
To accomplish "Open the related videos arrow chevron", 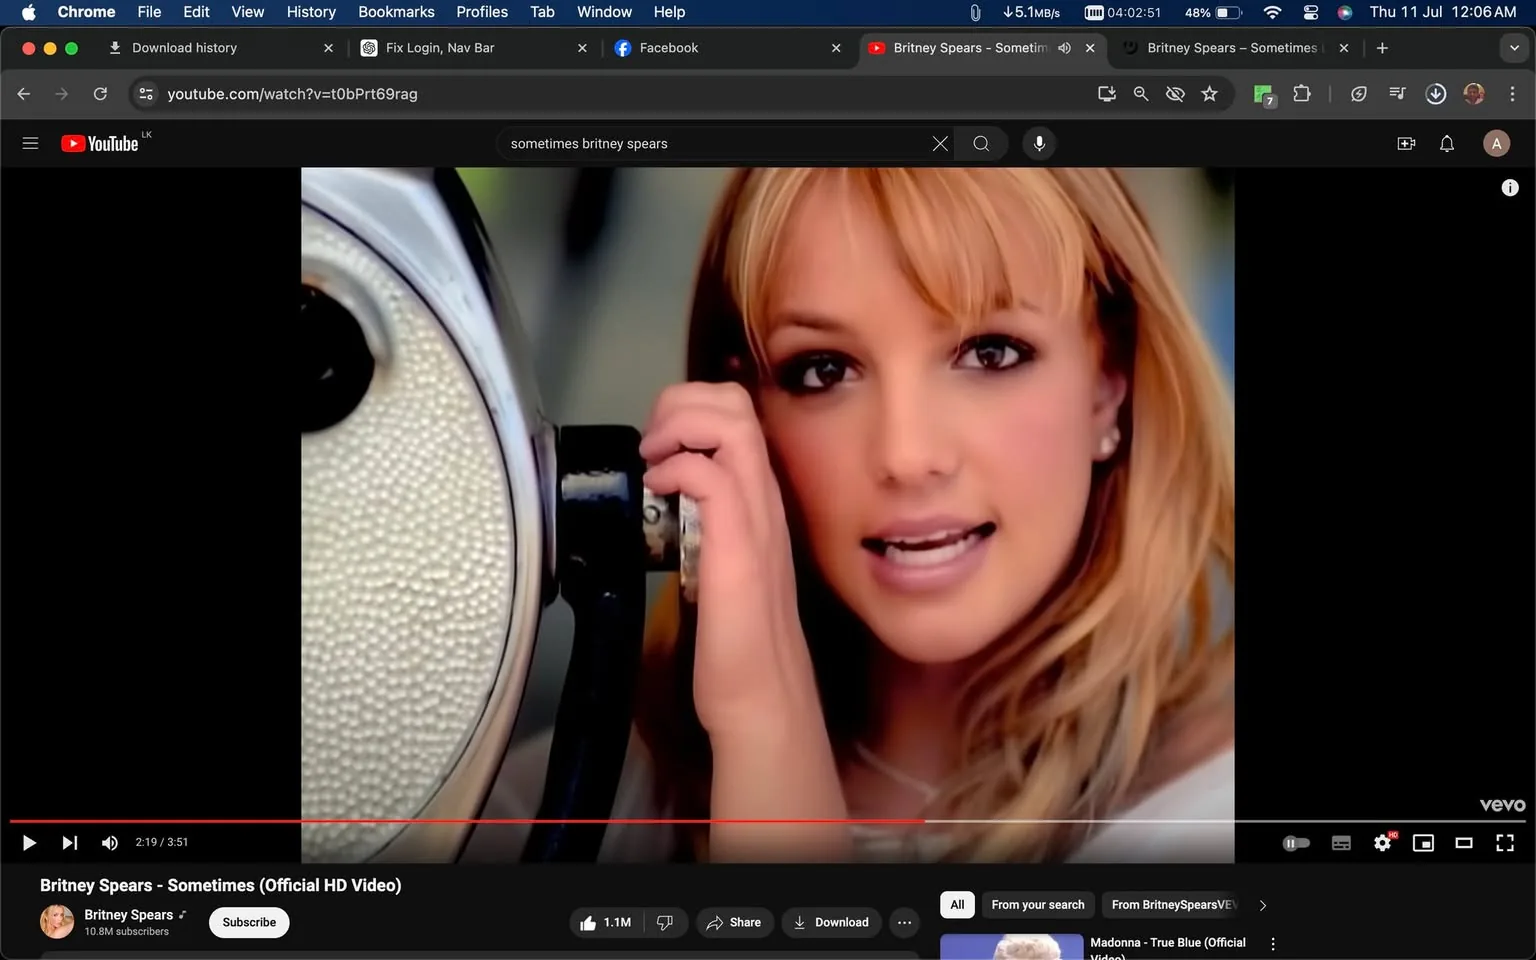I will tap(1262, 904).
